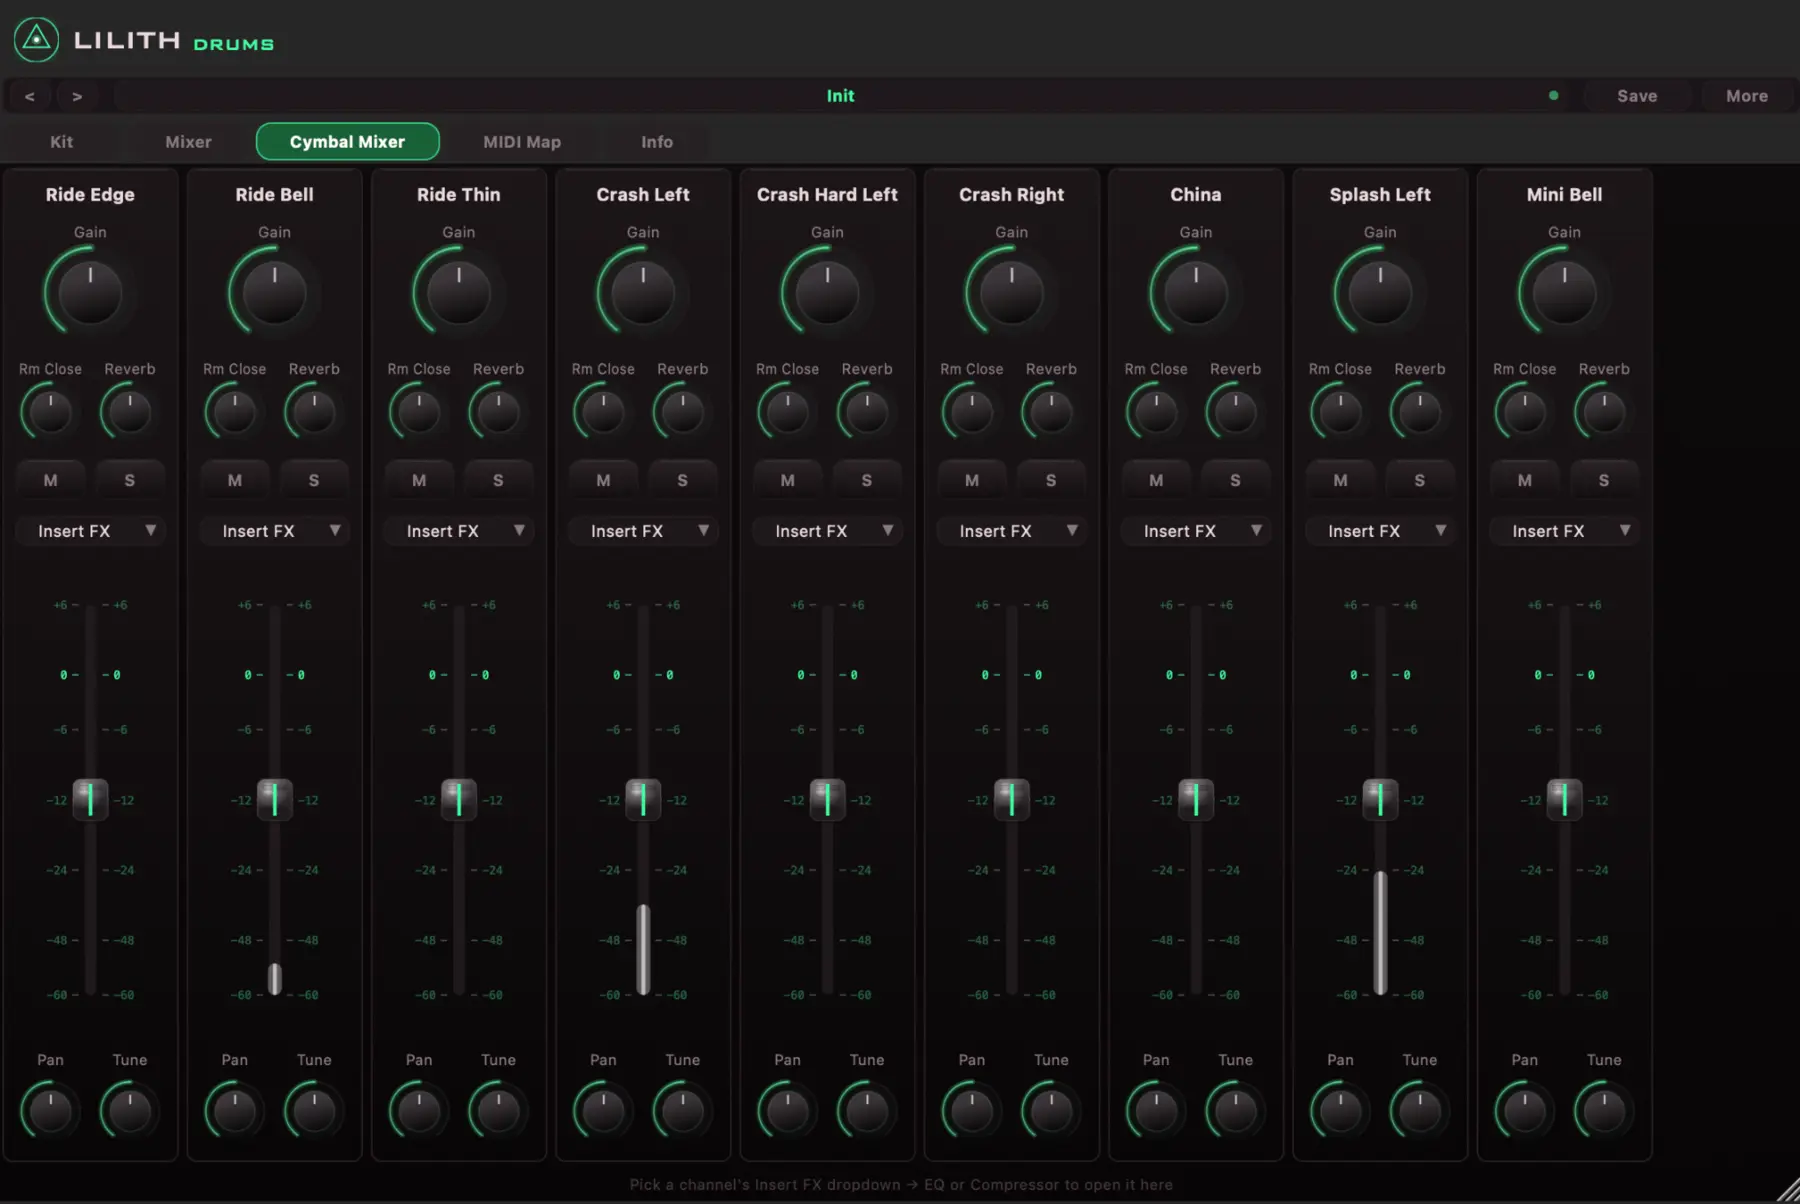1800x1204 pixels.
Task: Mute the Crash Right channel
Action: [x=972, y=480]
